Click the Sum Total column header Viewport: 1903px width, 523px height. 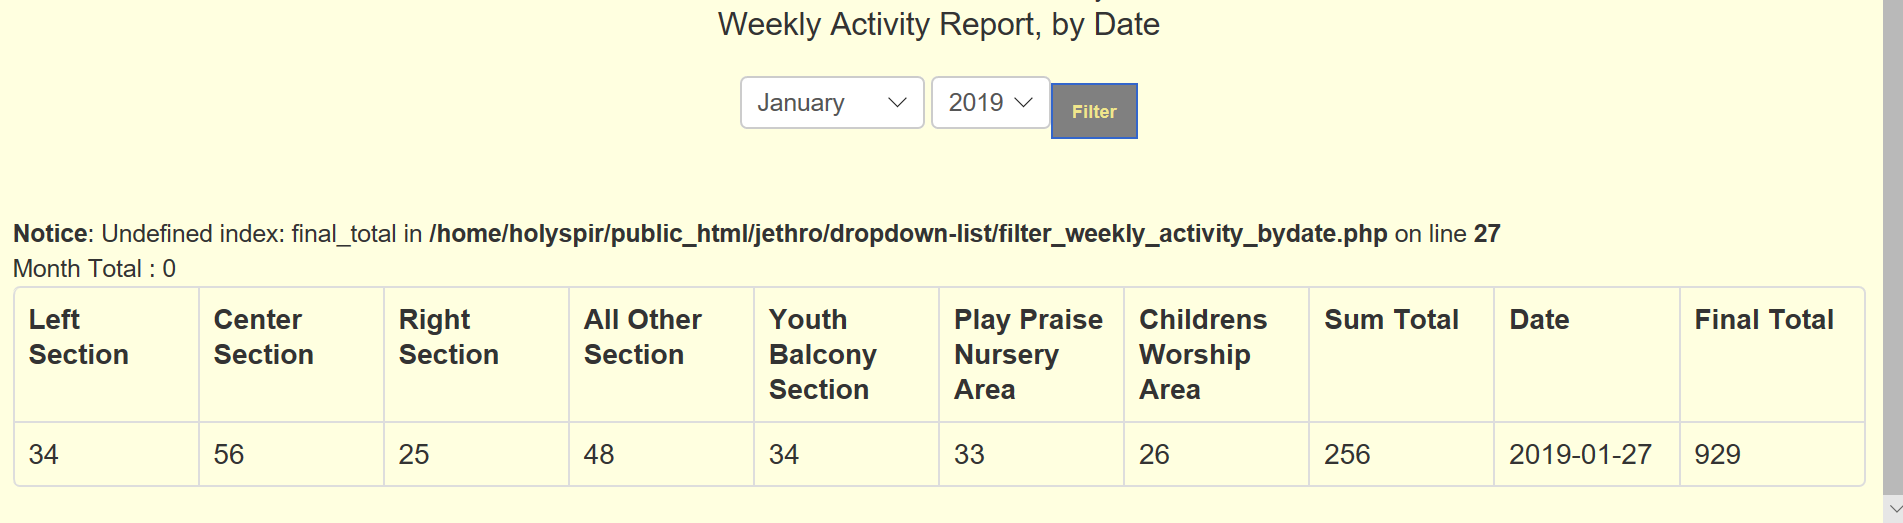pos(1401,355)
